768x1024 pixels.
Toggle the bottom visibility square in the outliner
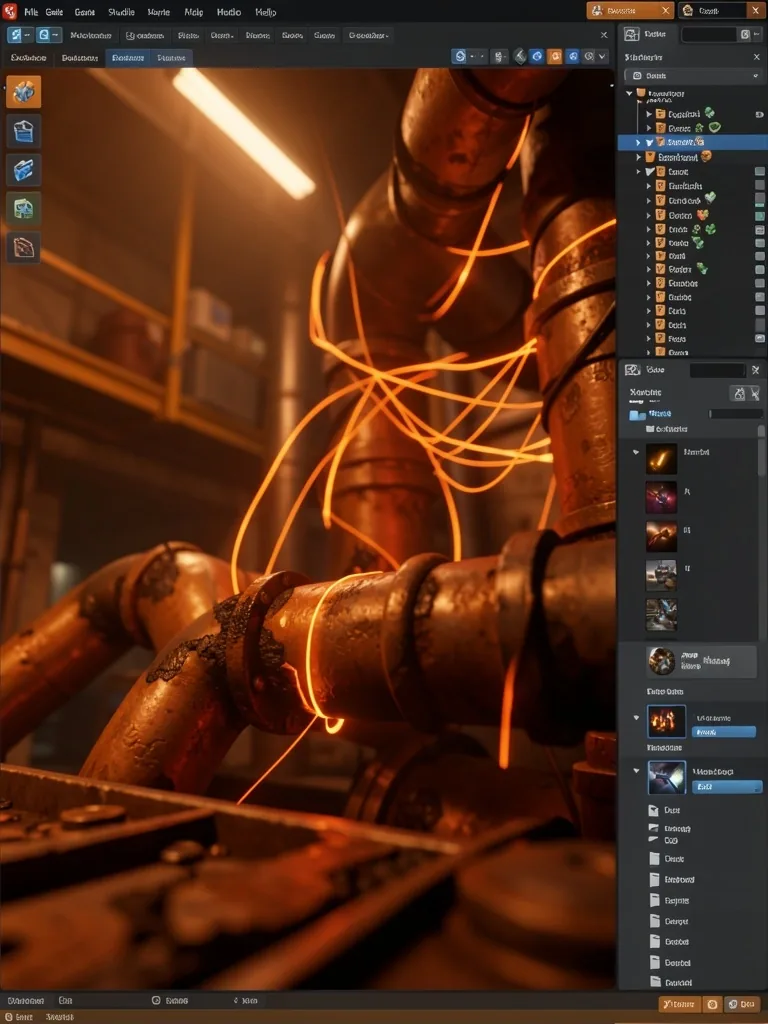click(x=760, y=338)
